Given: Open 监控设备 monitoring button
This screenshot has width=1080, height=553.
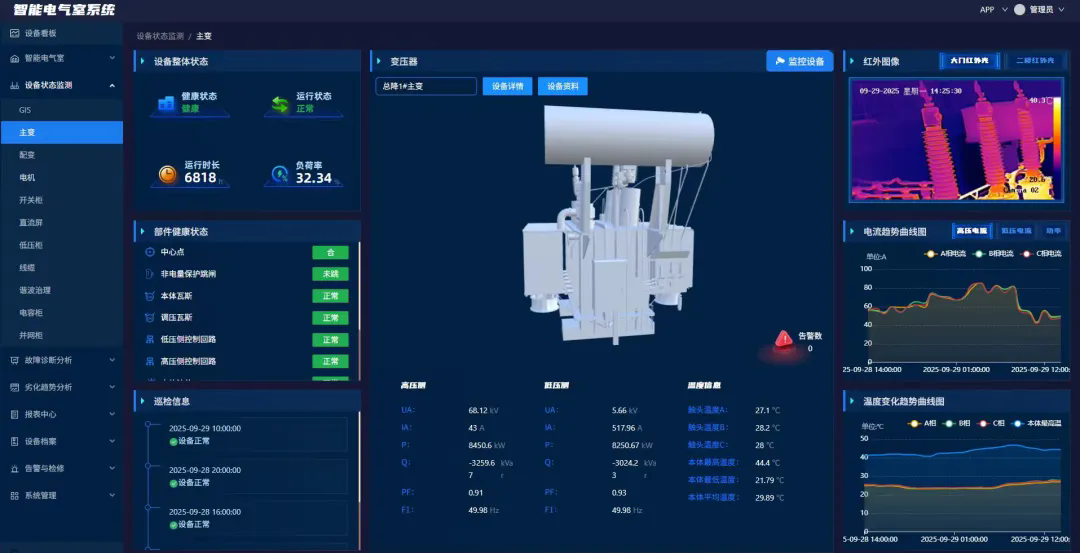Looking at the screenshot, I should click(799, 61).
